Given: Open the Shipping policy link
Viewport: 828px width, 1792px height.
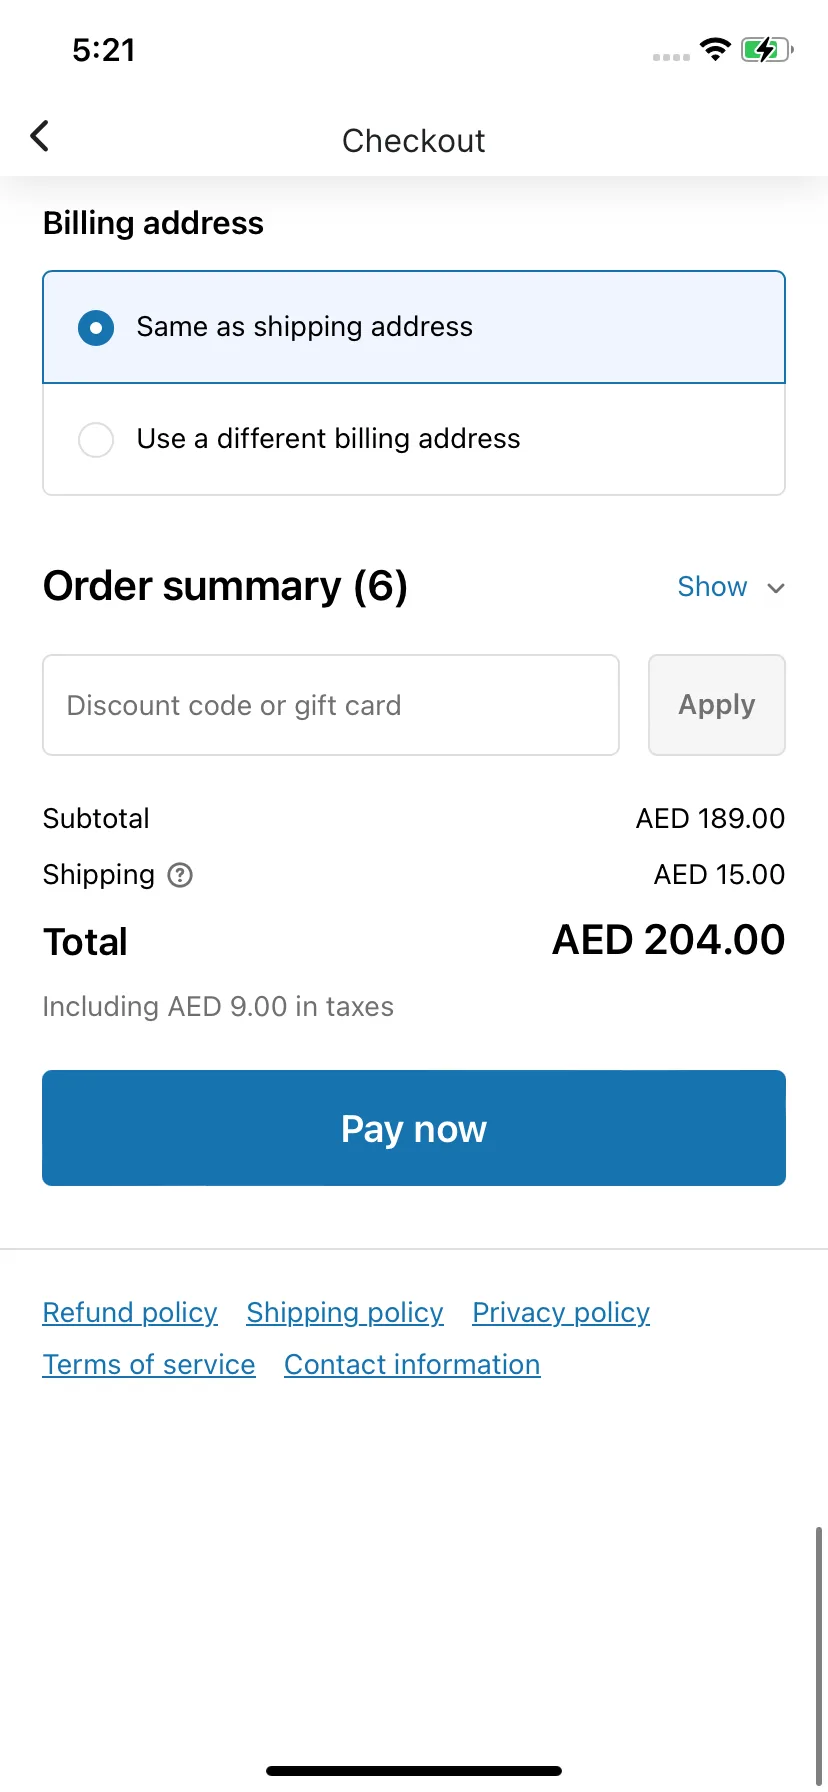Looking at the screenshot, I should pyautogui.click(x=345, y=1312).
